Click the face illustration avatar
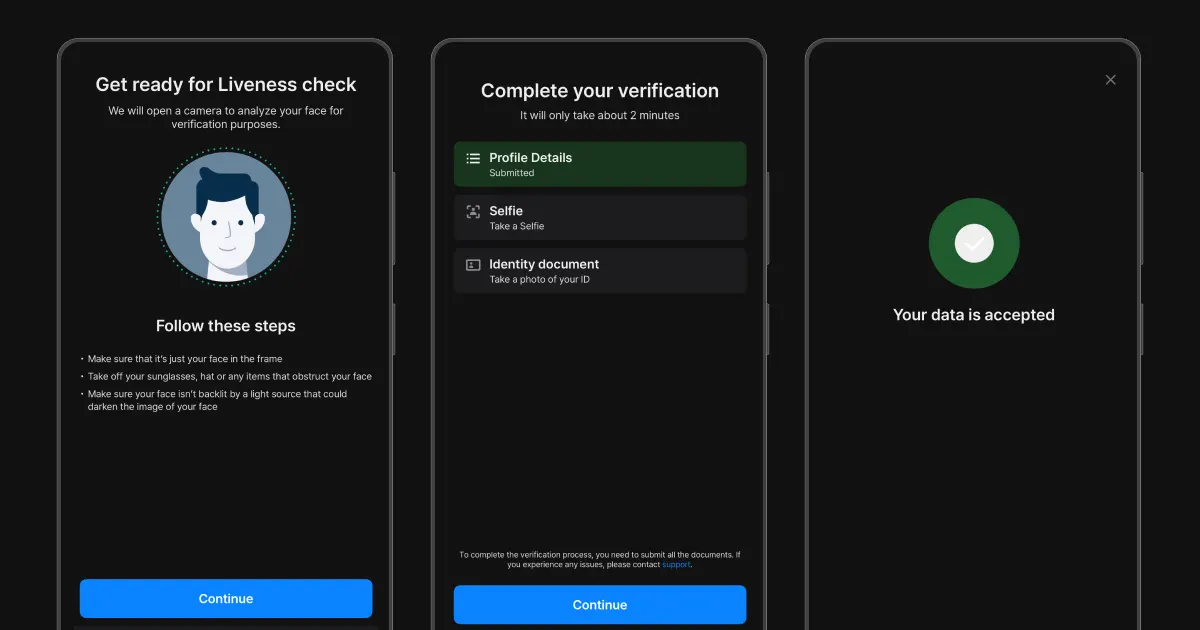This screenshot has width=1200, height=630. point(226,216)
